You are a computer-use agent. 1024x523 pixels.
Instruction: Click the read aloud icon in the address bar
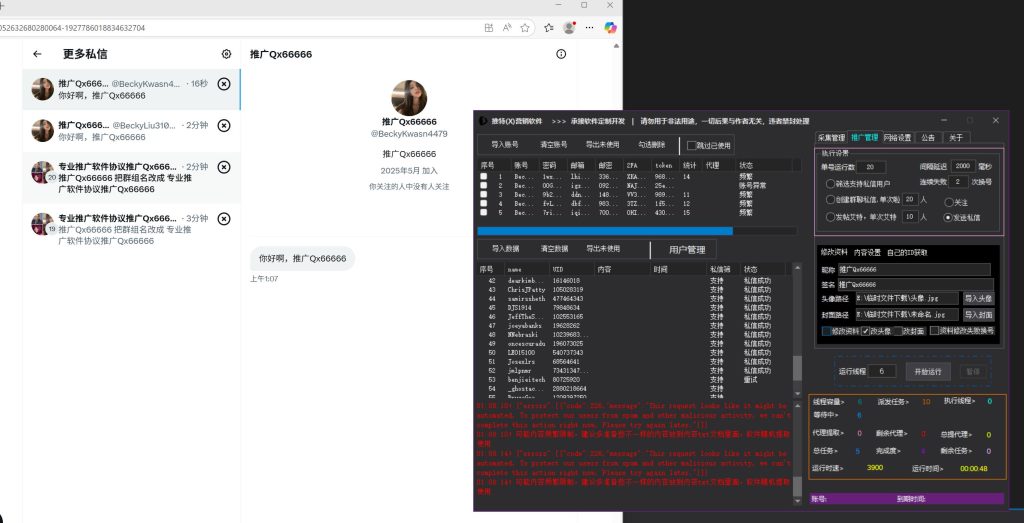point(505,28)
